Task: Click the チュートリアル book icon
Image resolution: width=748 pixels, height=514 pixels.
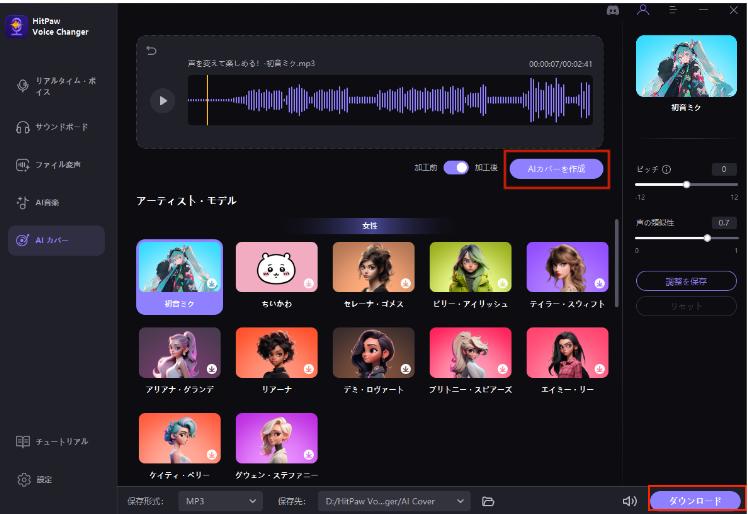Action: pos(22,442)
